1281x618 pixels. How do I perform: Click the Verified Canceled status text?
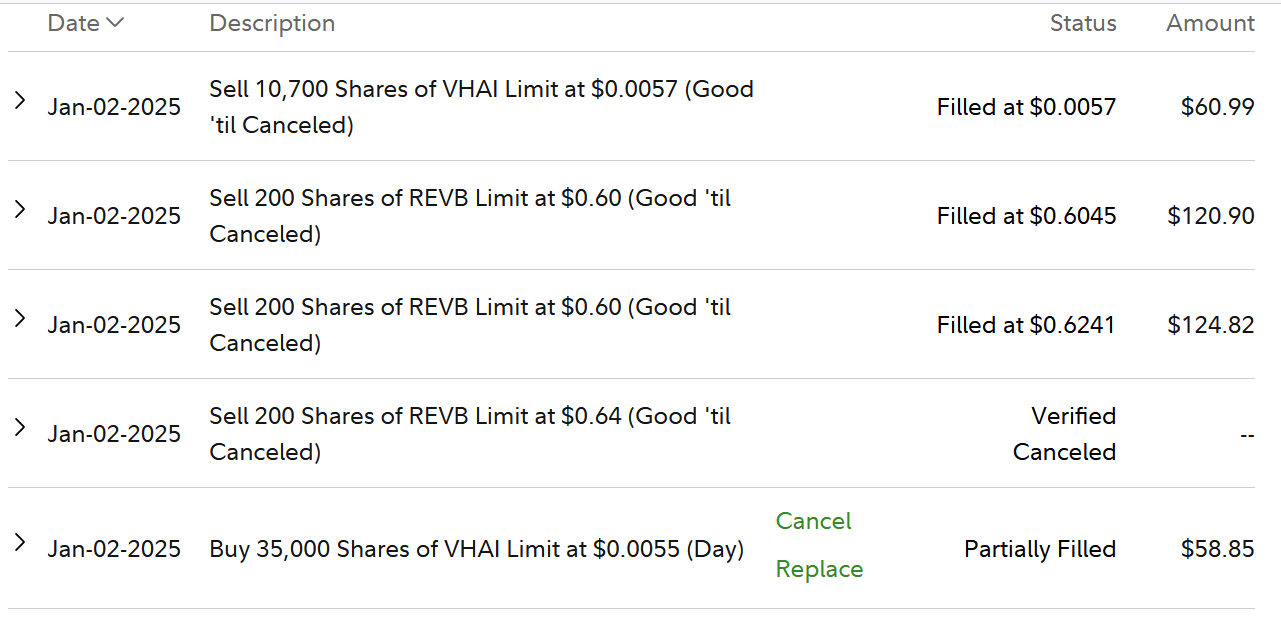pyautogui.click(x=1064, y=434)
